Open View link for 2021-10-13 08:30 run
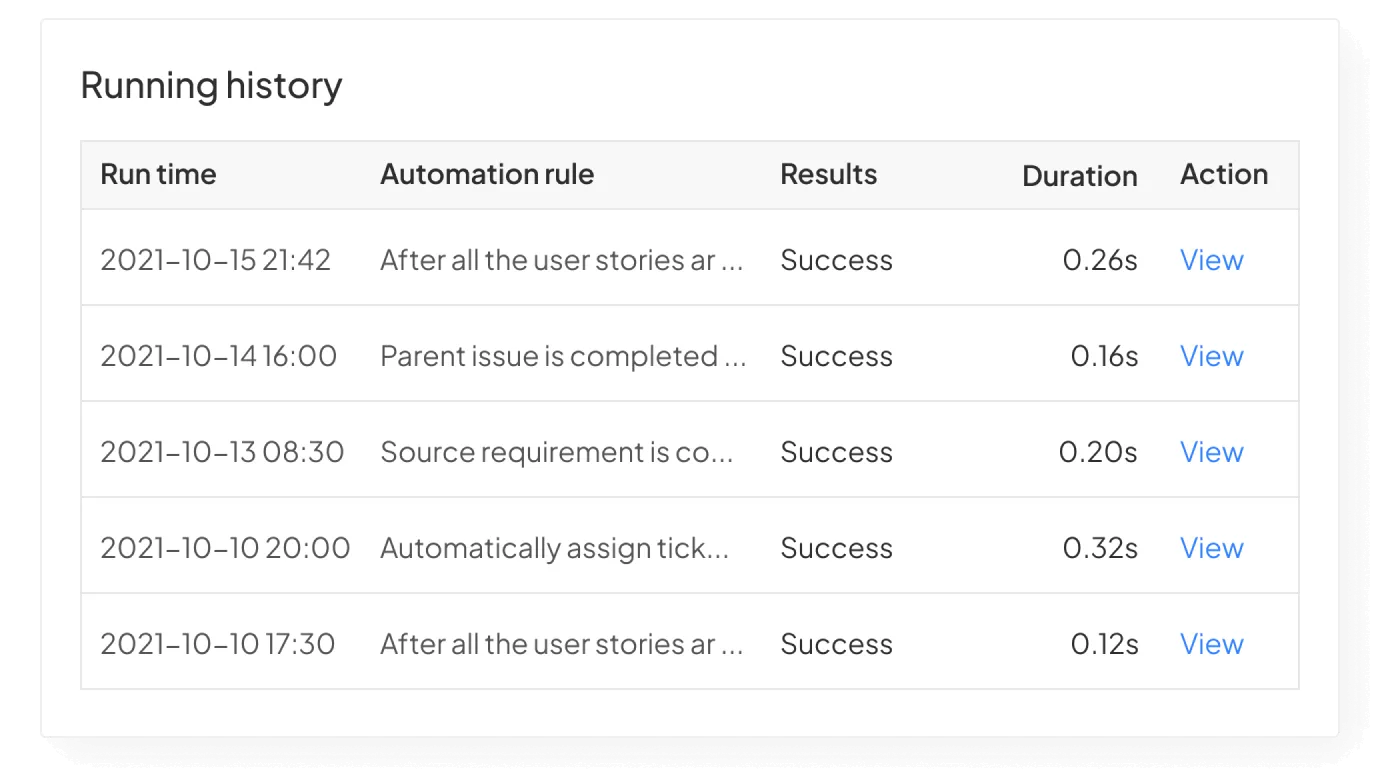Image resolution: width=1380 pixels, height=778 pixels. [1211, 452]
